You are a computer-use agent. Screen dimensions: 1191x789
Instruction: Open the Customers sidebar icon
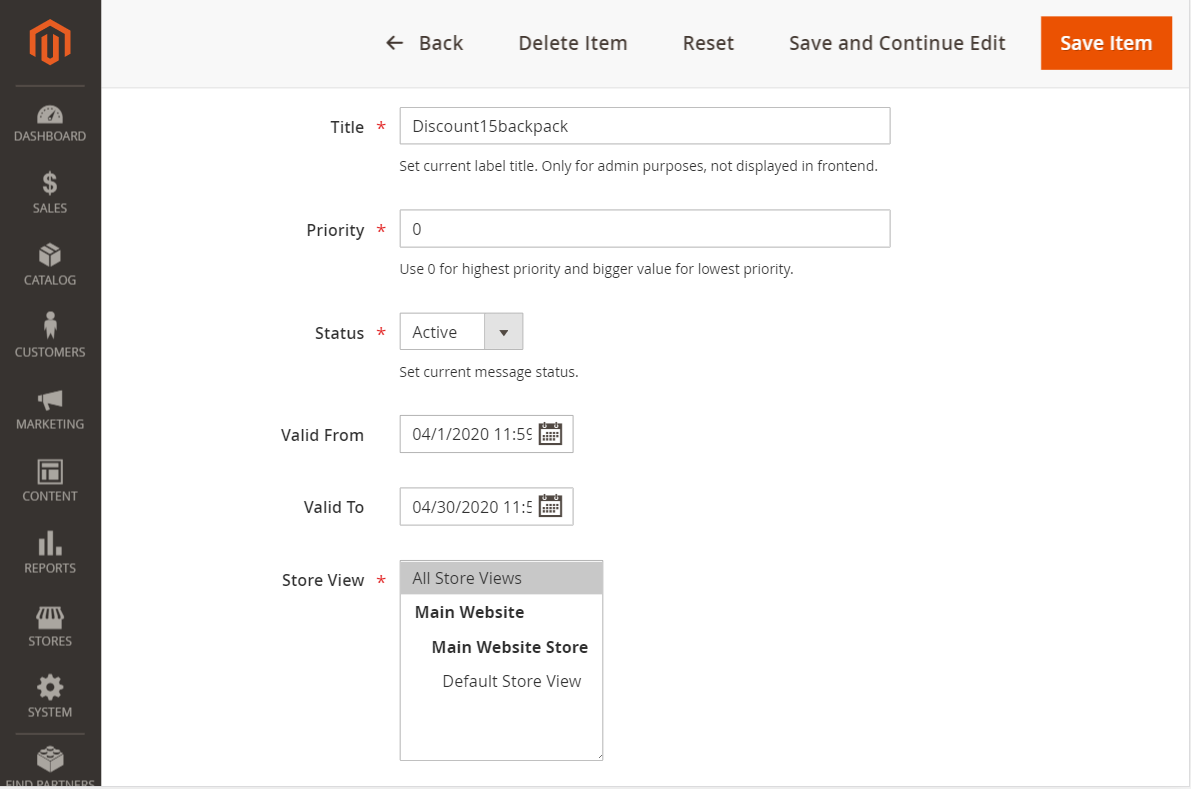click(50, 326)
